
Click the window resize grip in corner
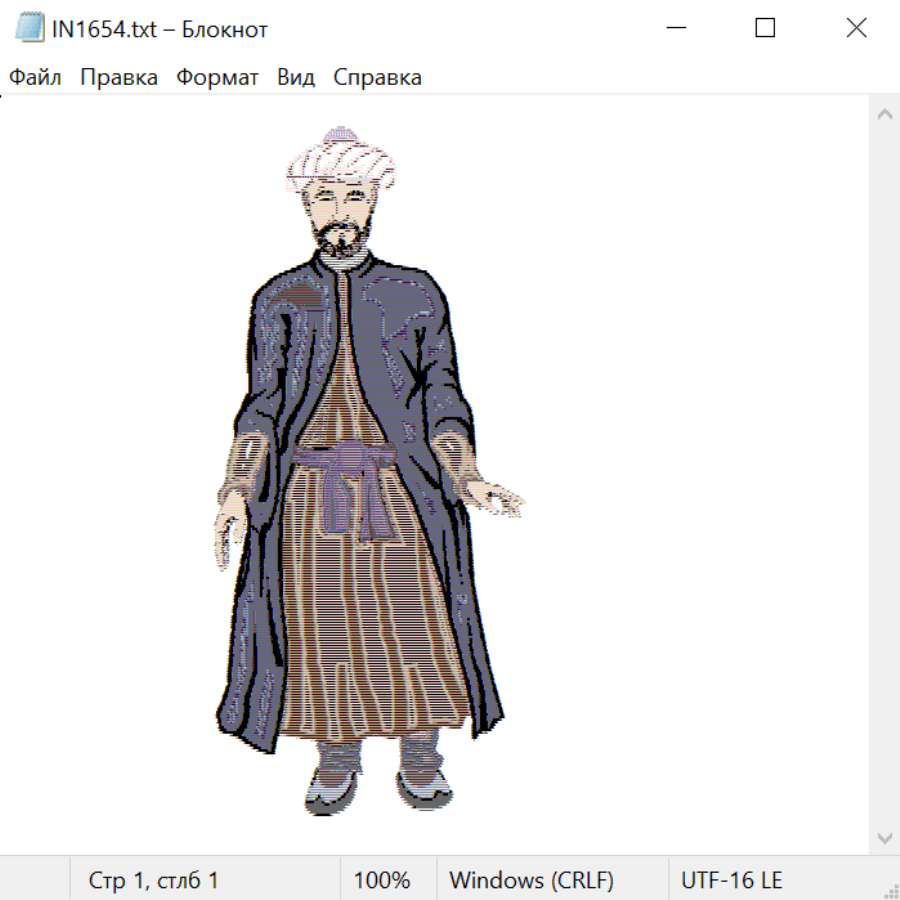(x=889, y=889)
